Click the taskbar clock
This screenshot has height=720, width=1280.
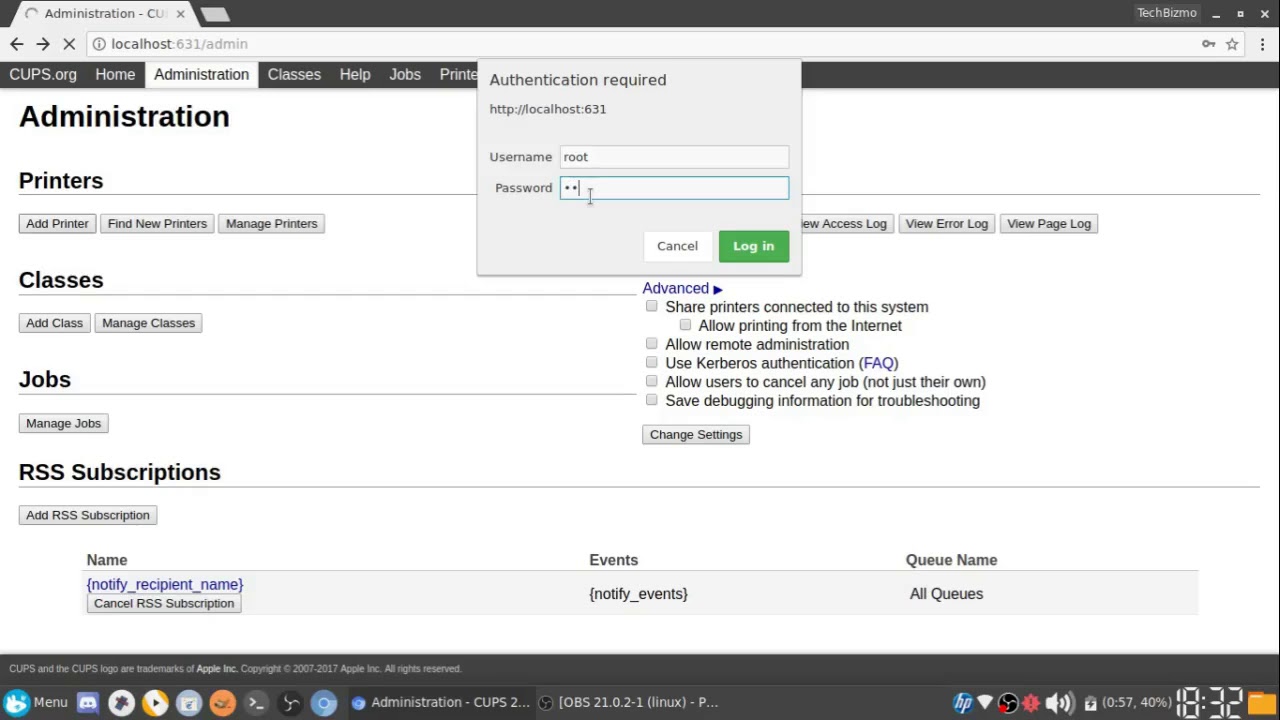tap(1209, 703)
